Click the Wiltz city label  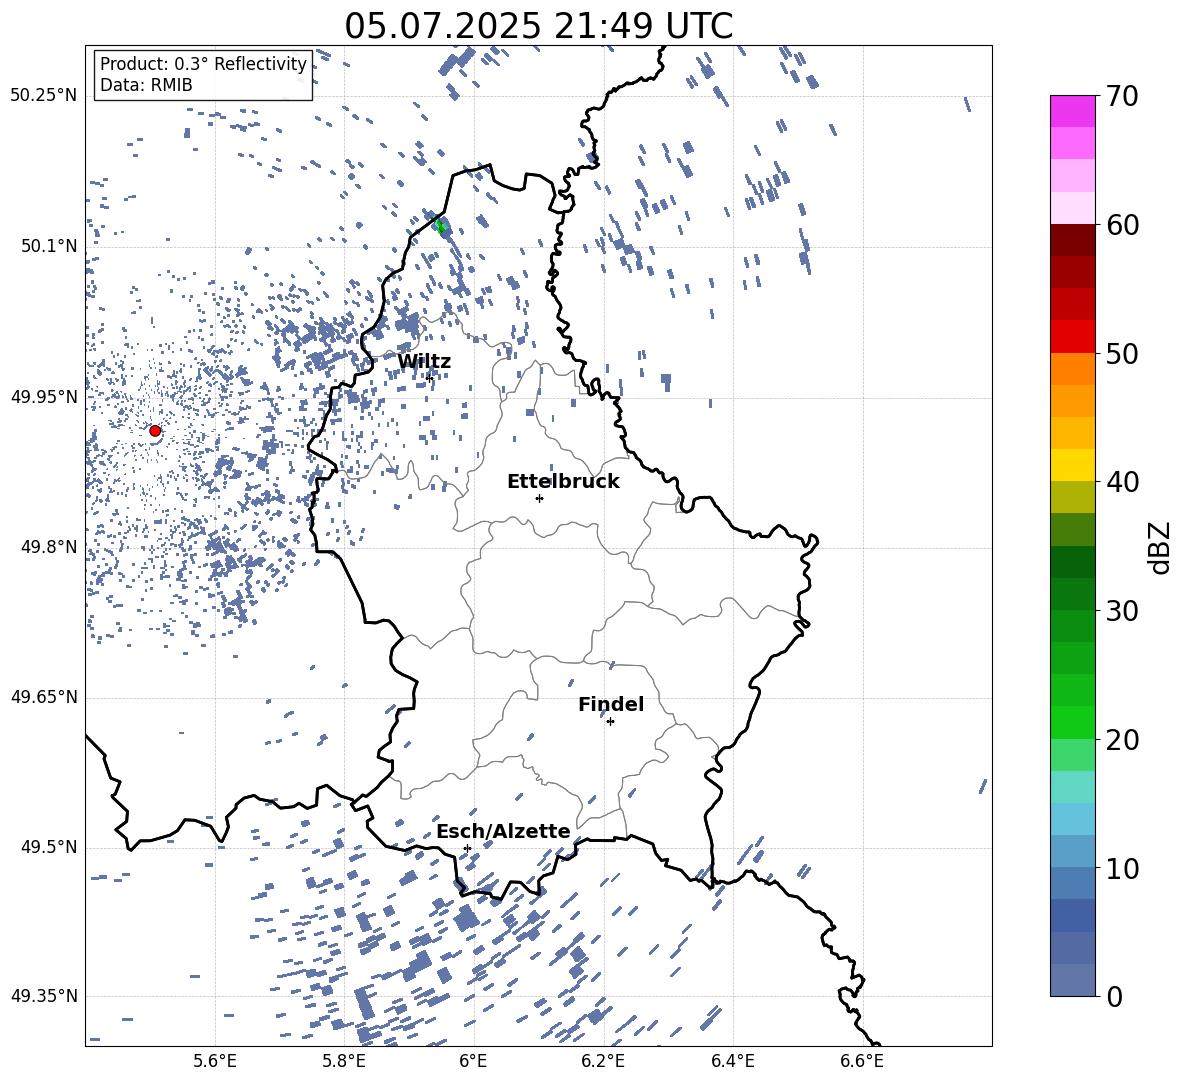click(x=424, y=362)
